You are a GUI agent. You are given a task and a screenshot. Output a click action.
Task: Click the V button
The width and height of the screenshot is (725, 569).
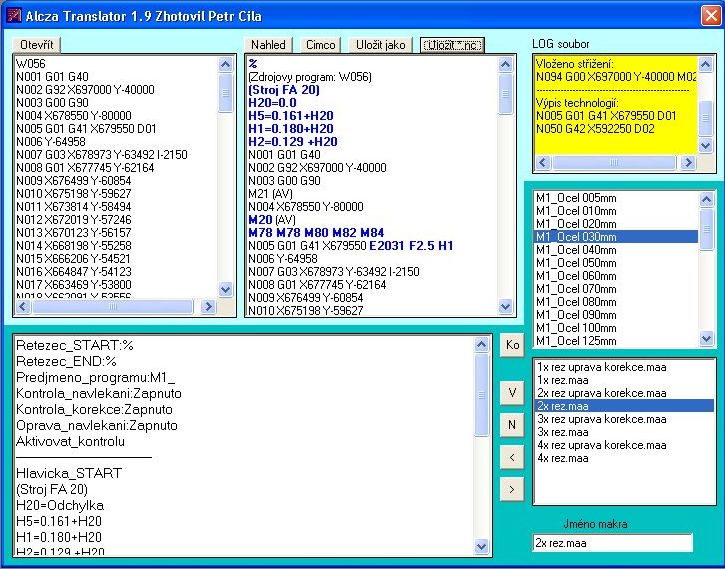tap(512, 393)
